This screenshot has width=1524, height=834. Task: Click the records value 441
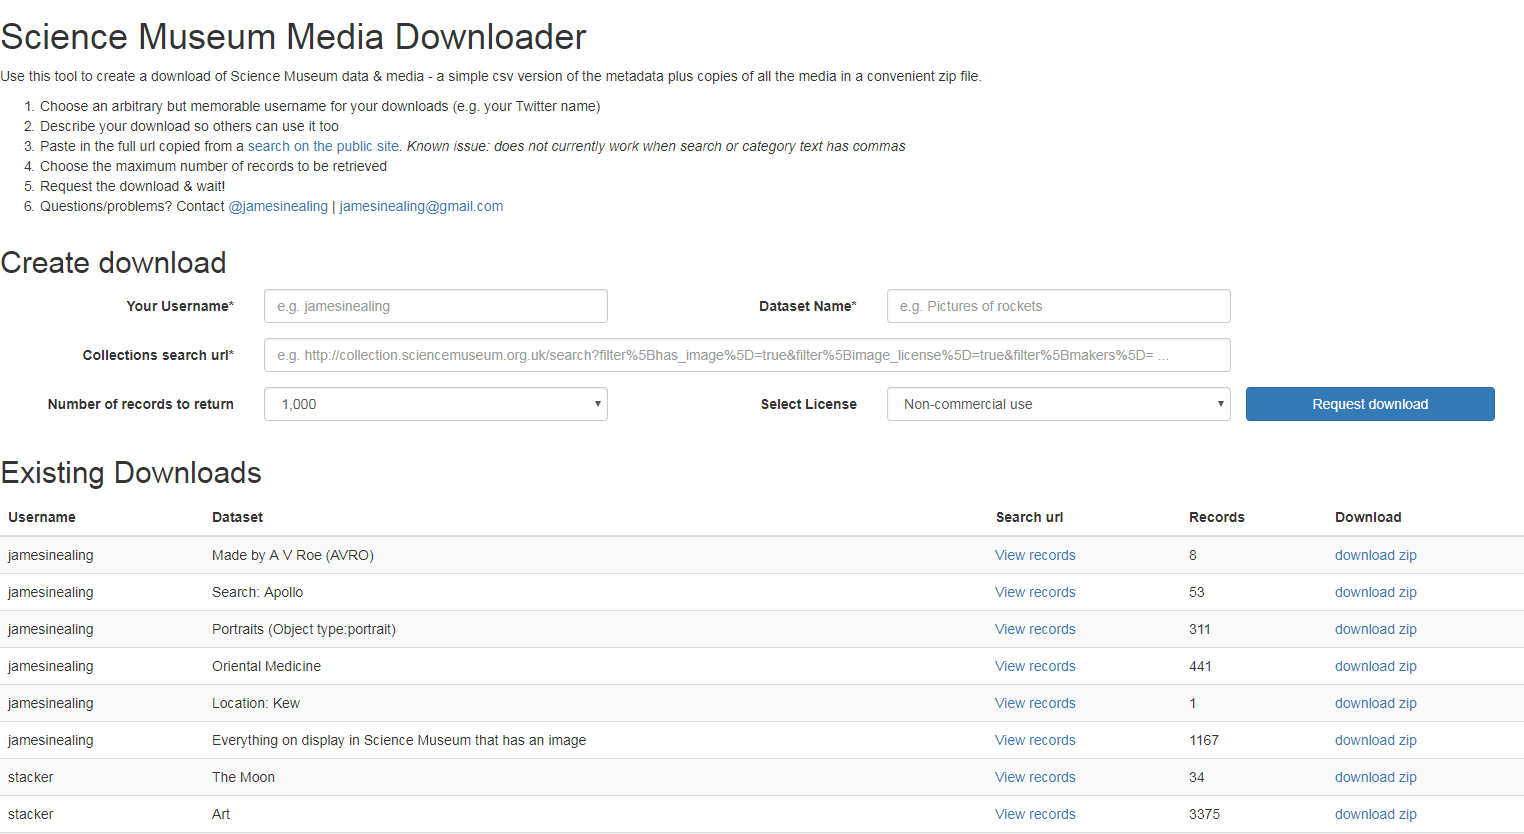1200,666
